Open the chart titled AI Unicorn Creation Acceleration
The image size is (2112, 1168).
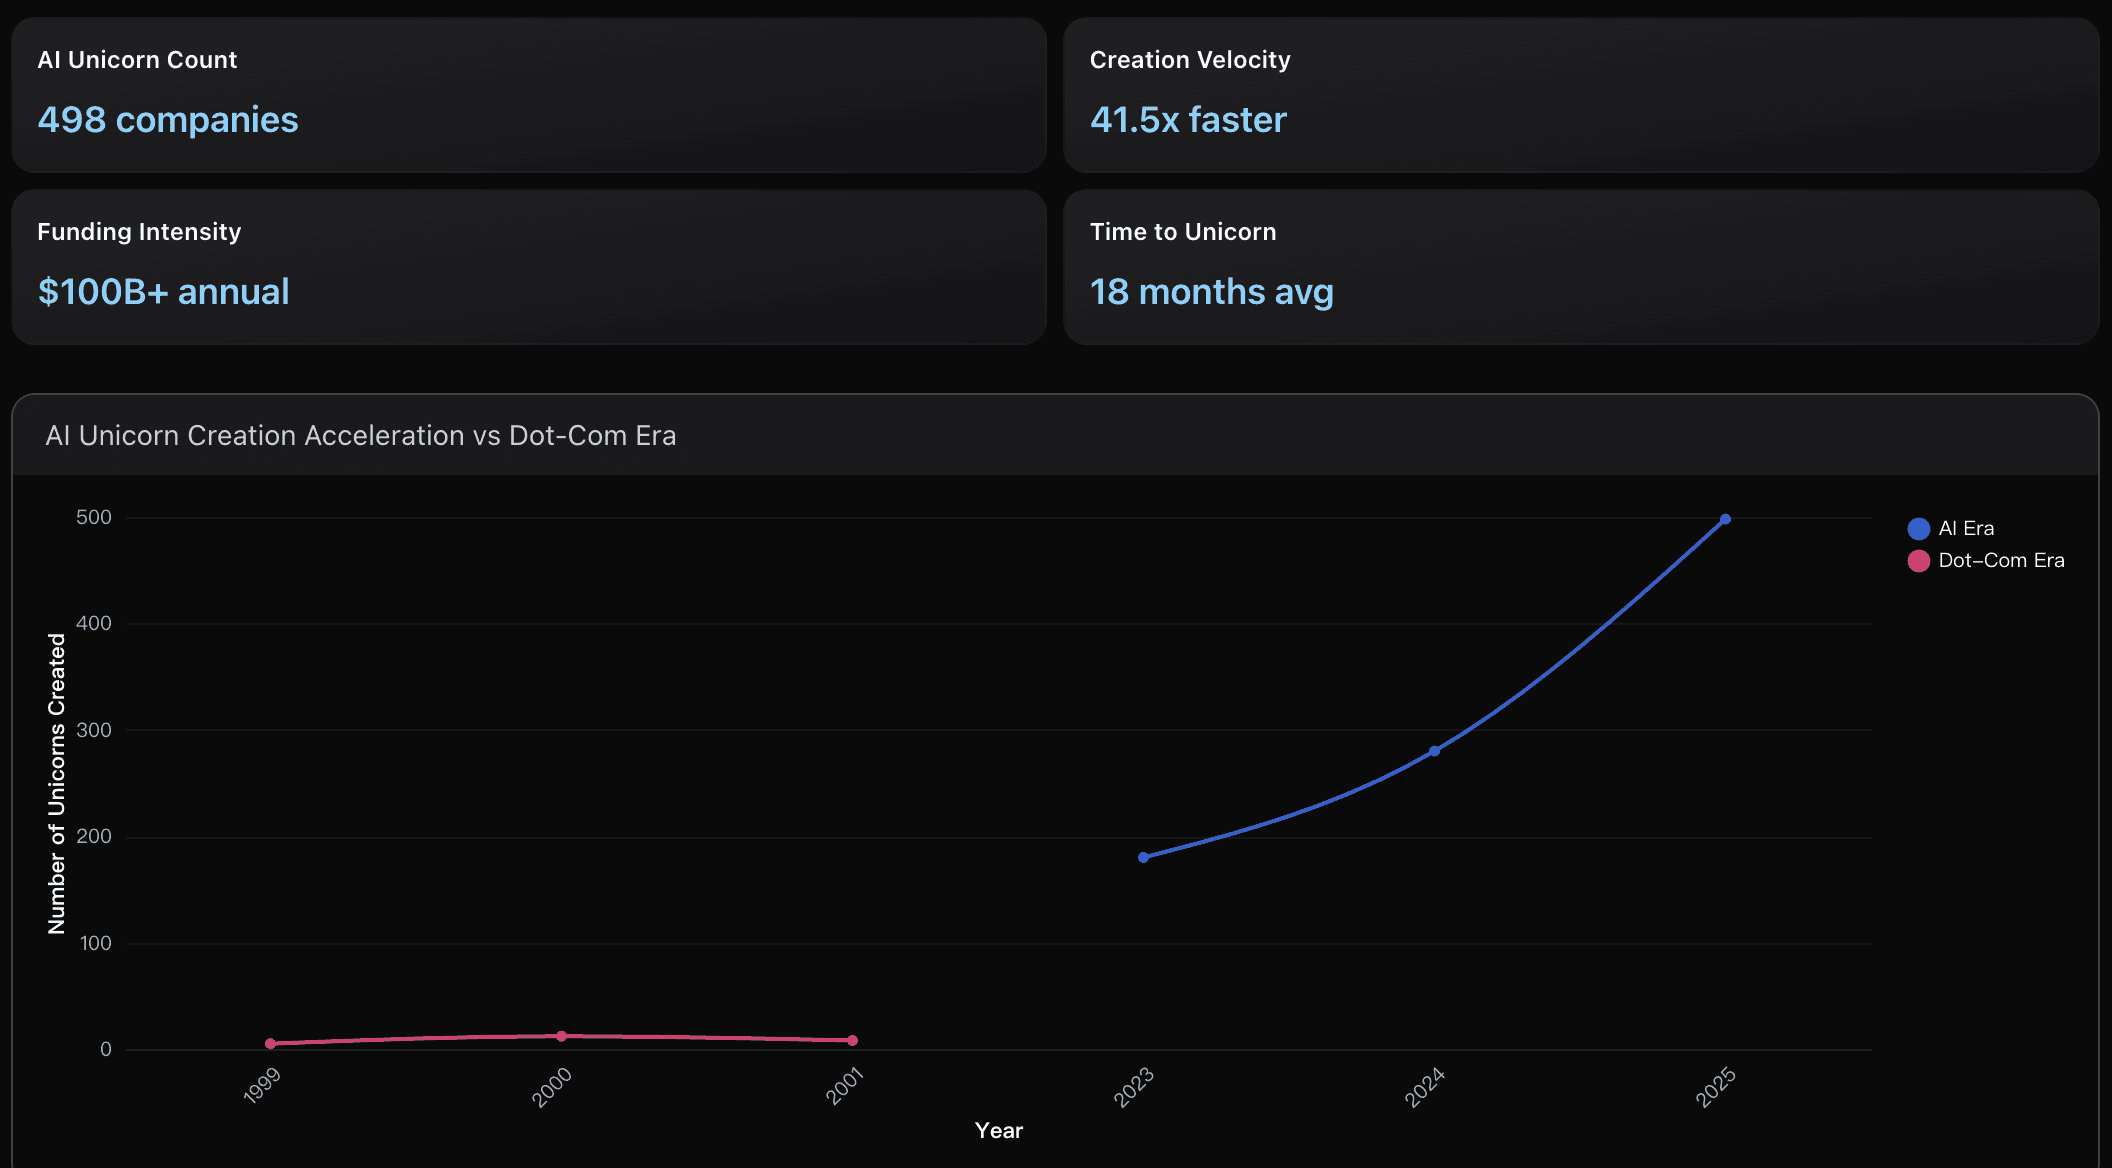(x=361, y=436)
